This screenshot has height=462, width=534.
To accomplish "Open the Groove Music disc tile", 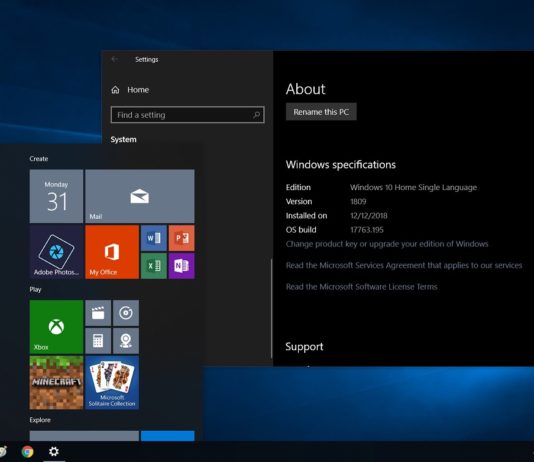I will [x=126, y=313].
